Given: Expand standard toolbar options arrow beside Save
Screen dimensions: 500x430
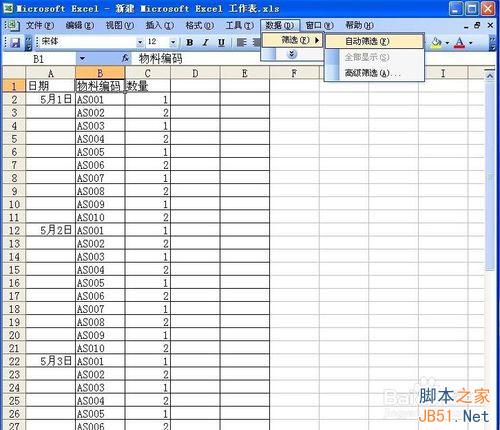Looking at the screenshot, I should [x=29, y=43].
